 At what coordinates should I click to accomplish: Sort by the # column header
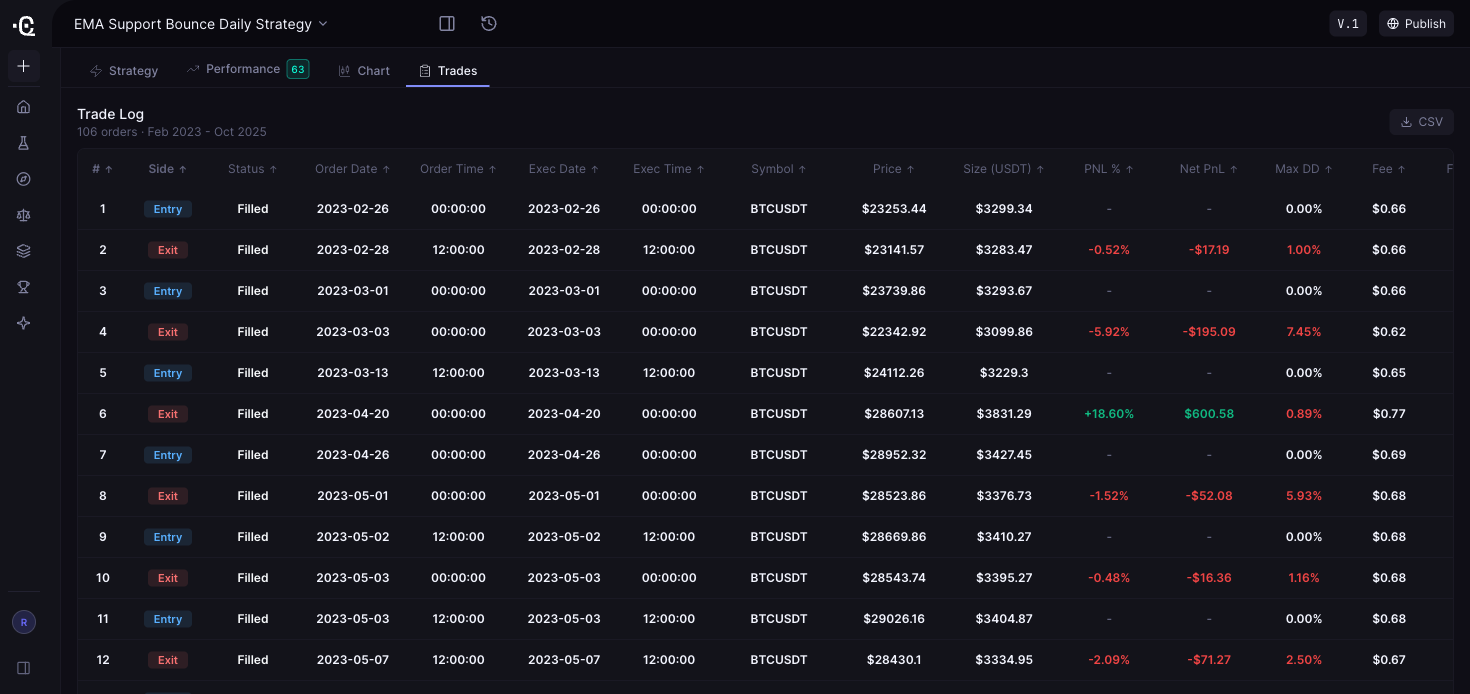pos(103,169)
